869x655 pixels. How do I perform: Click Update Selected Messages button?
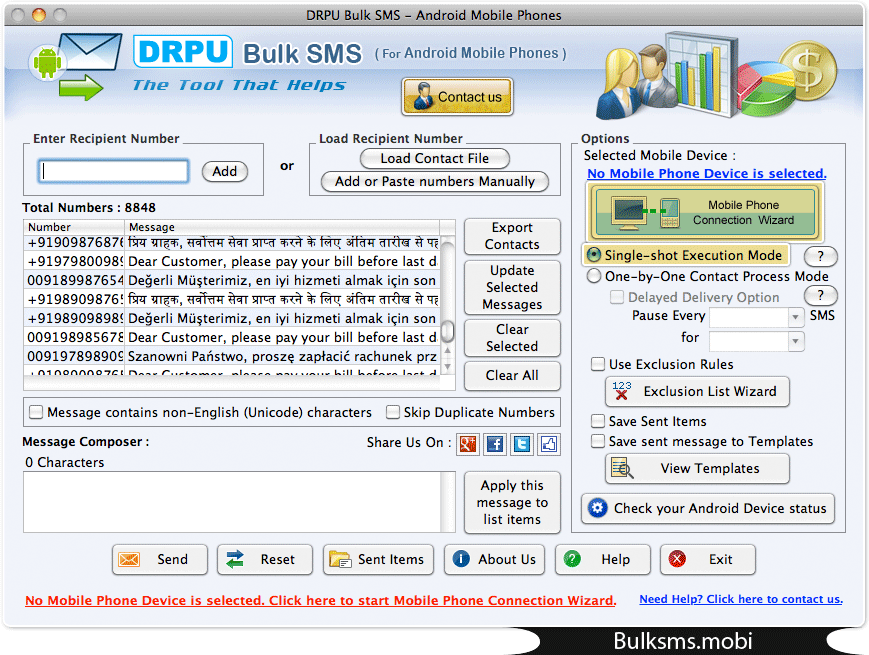tap(512, 287)
